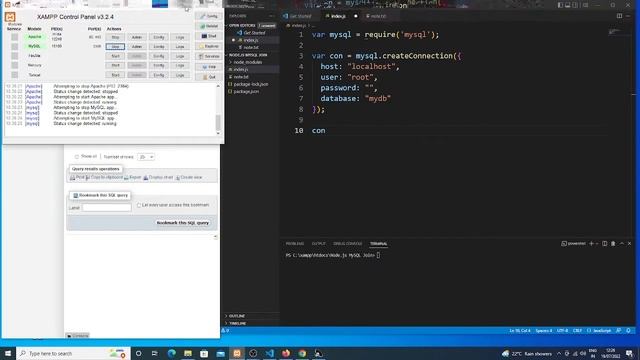The image size is (640, 360).
Task: Select Get Started in Open Editors
Action: (x=254, y=33)
